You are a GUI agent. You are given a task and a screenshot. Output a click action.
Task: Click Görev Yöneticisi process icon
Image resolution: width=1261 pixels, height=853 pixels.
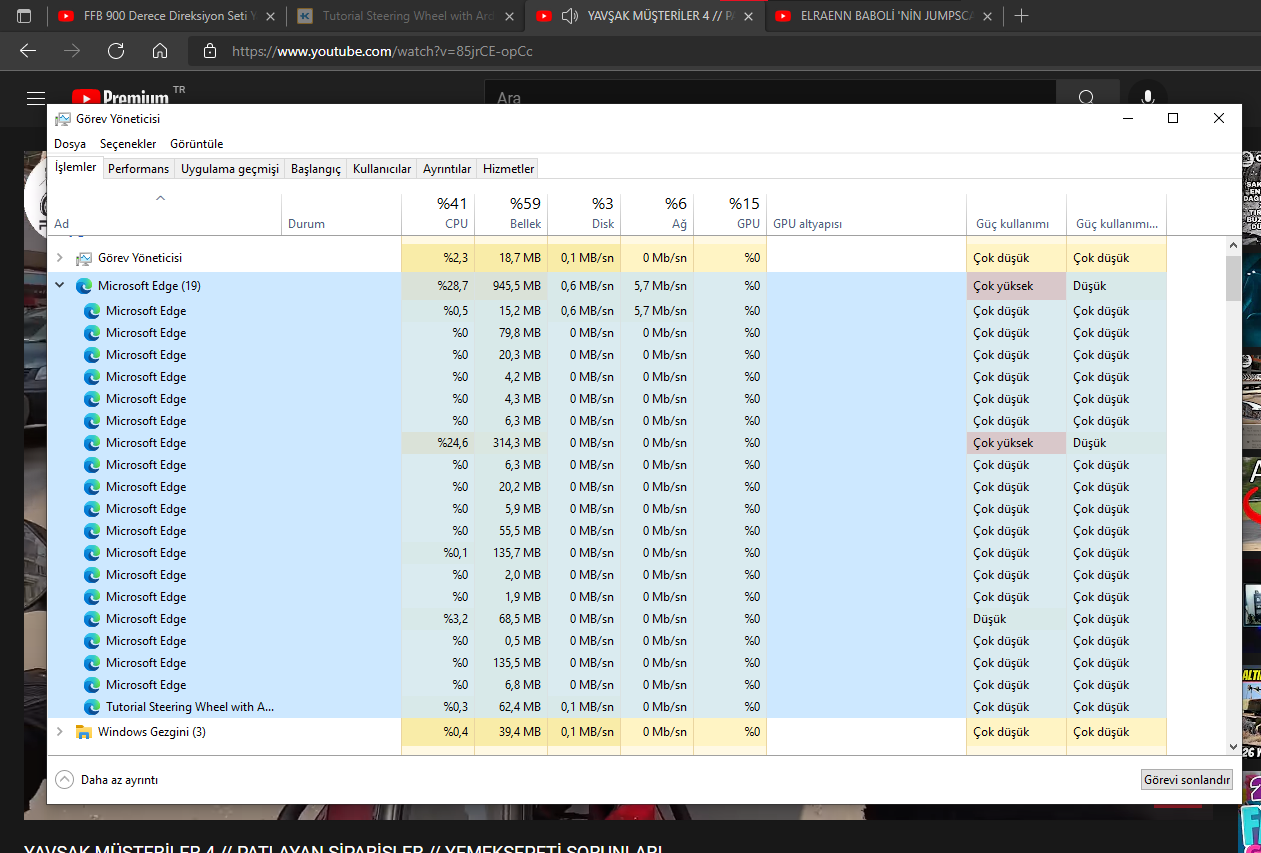pyautogui.click(x=84, y=258)
